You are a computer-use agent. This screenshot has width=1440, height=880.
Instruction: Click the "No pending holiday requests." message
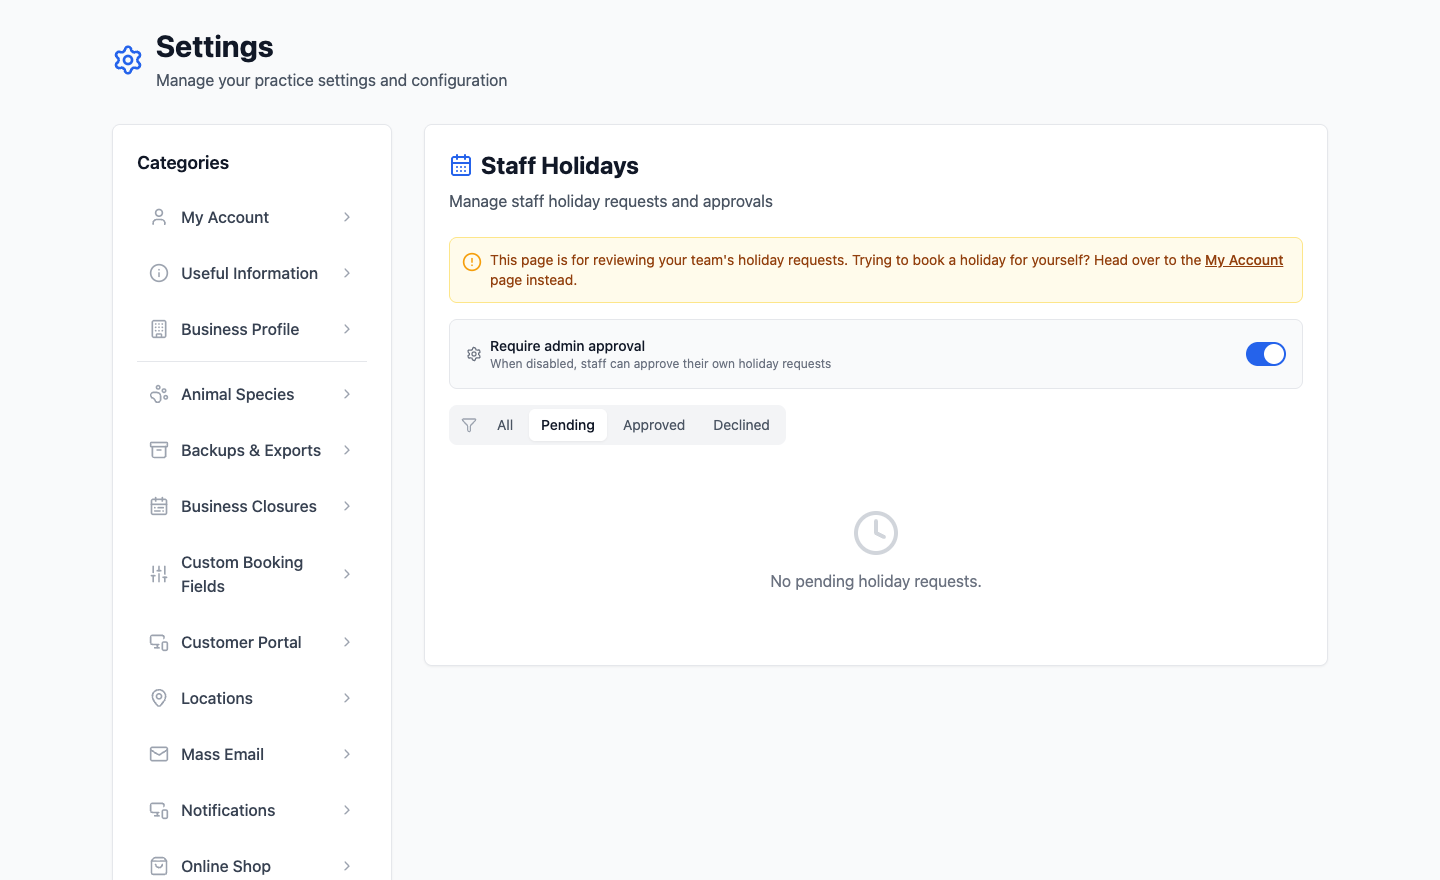(x=876, y=581)
